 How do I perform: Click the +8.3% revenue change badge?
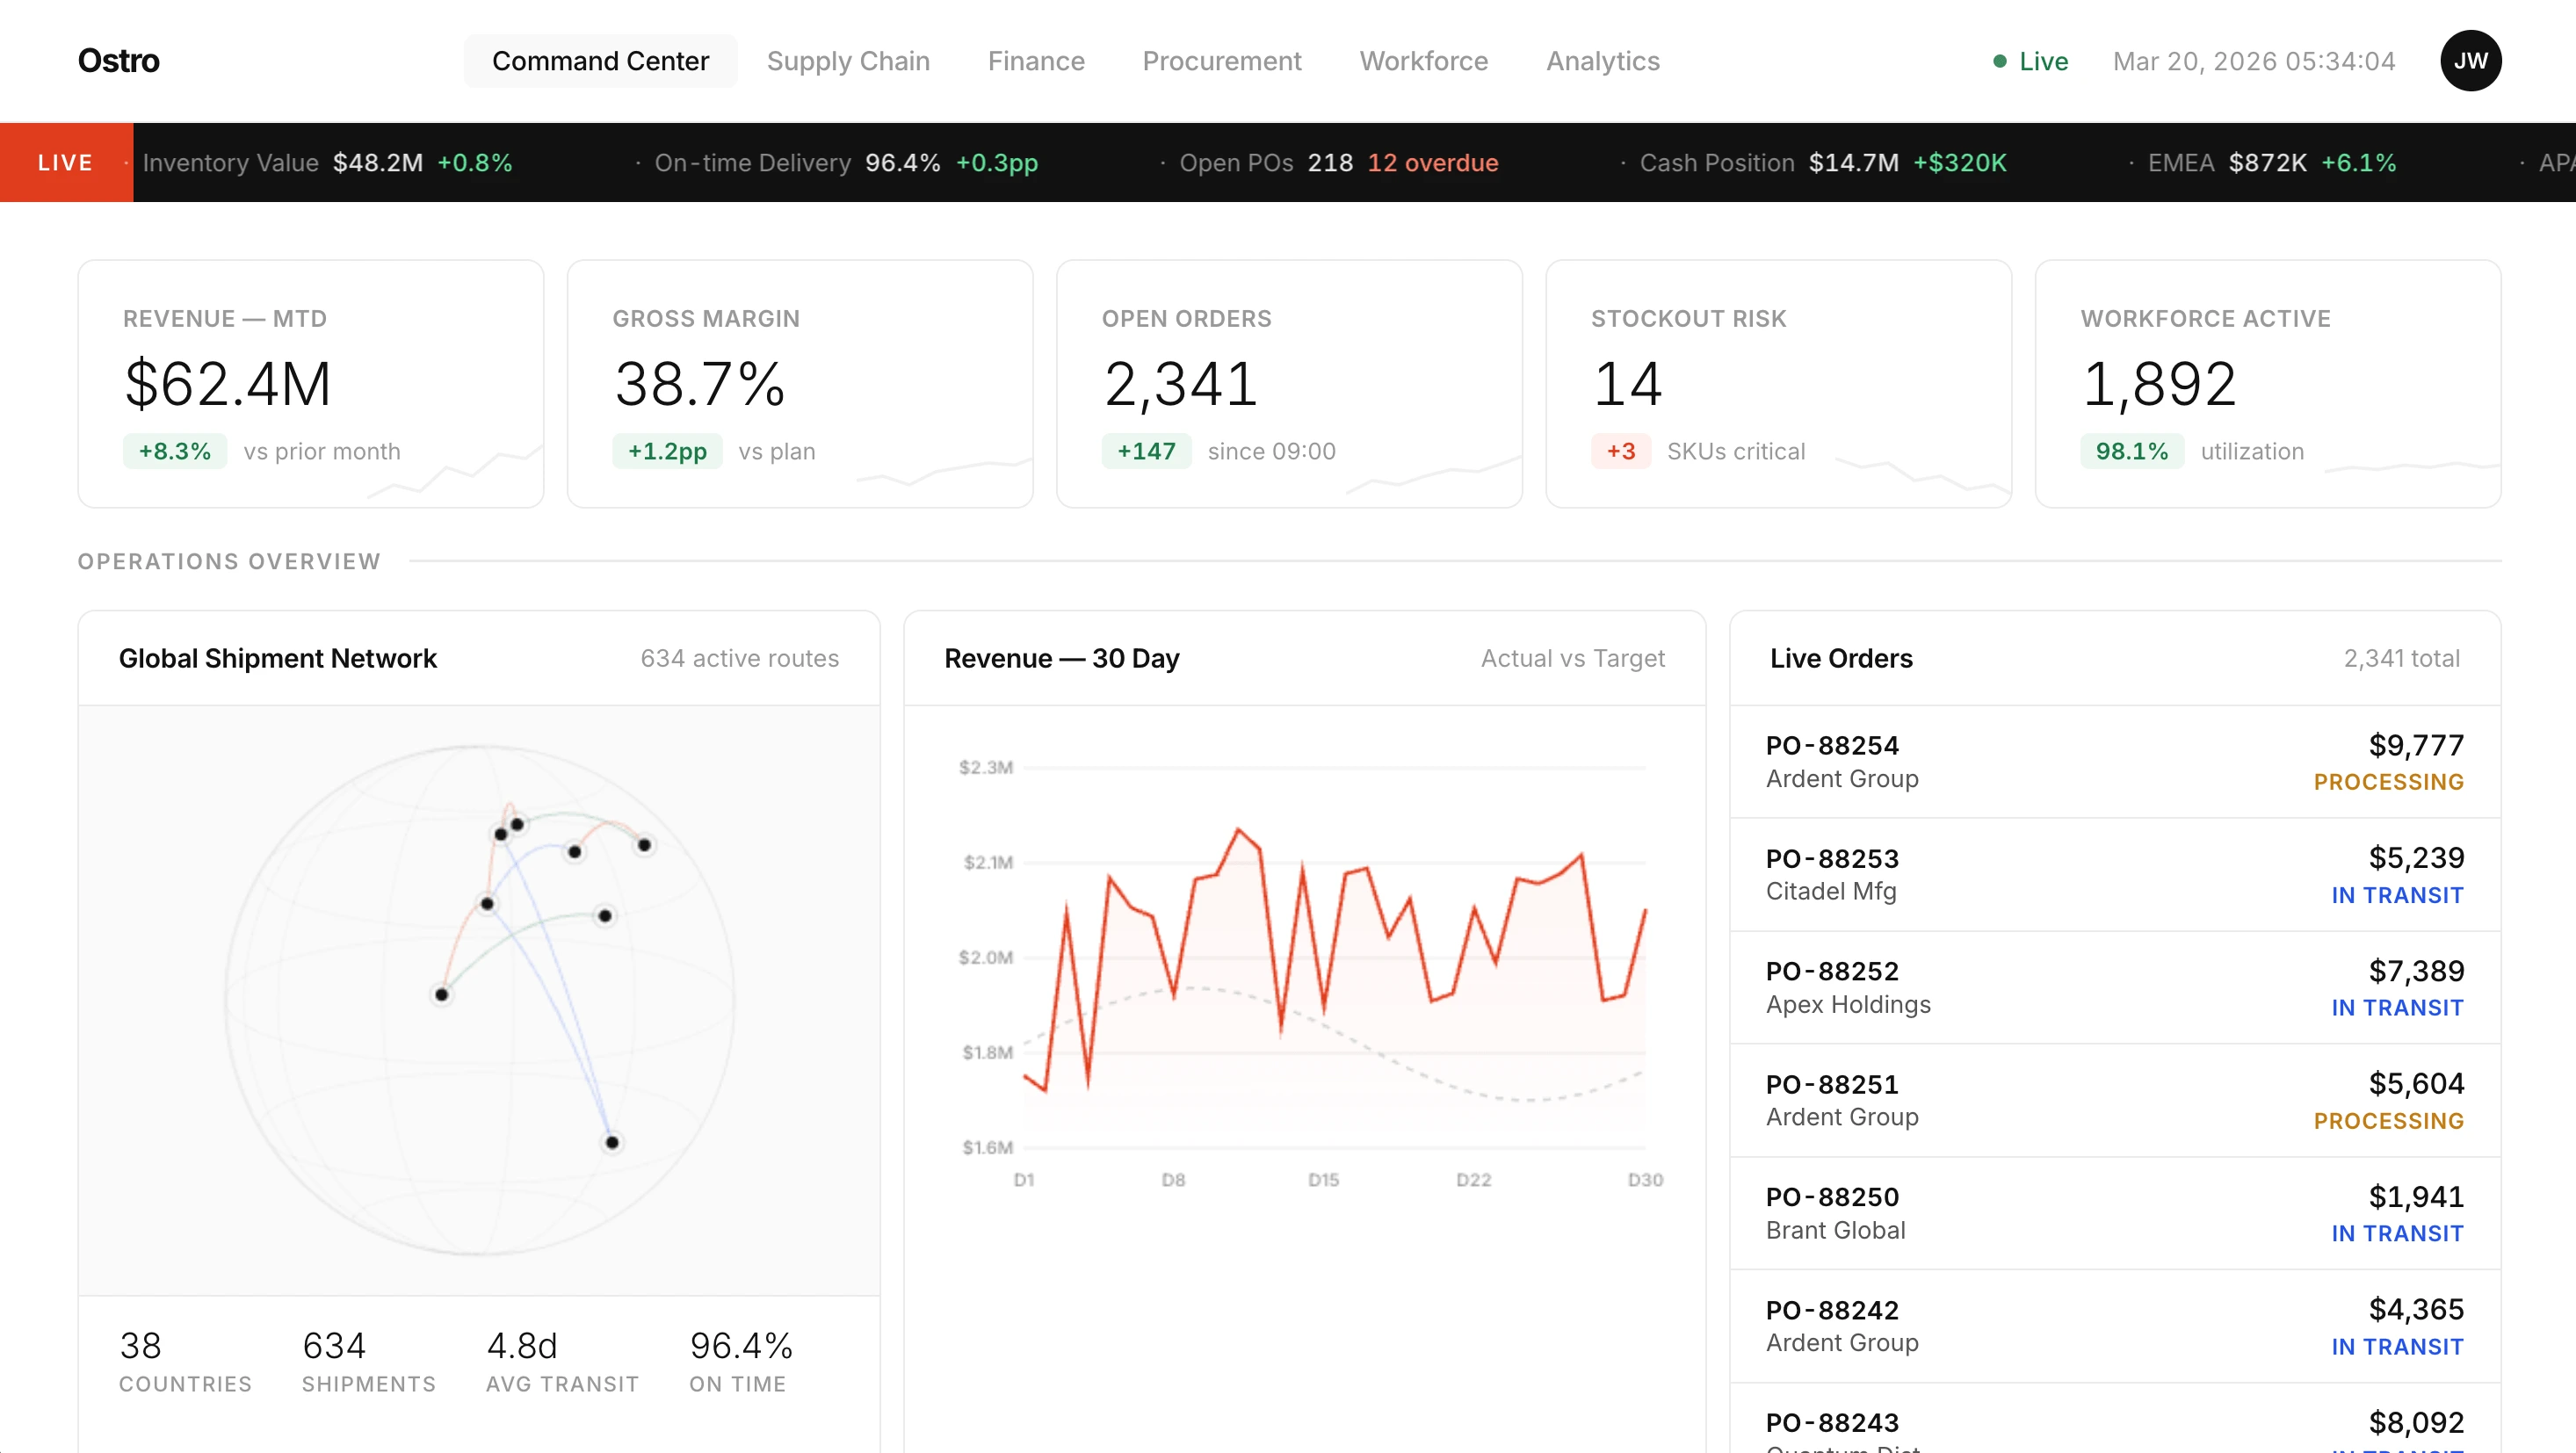175,451
